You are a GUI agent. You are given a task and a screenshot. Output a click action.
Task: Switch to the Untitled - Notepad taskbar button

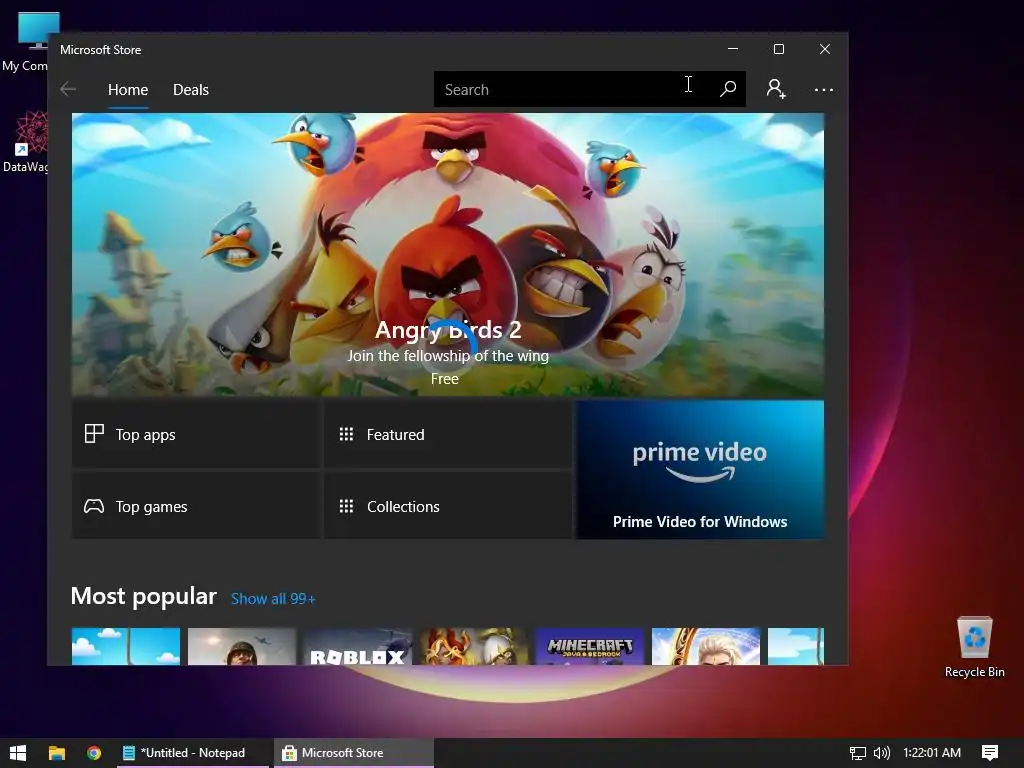pos(193,753)
